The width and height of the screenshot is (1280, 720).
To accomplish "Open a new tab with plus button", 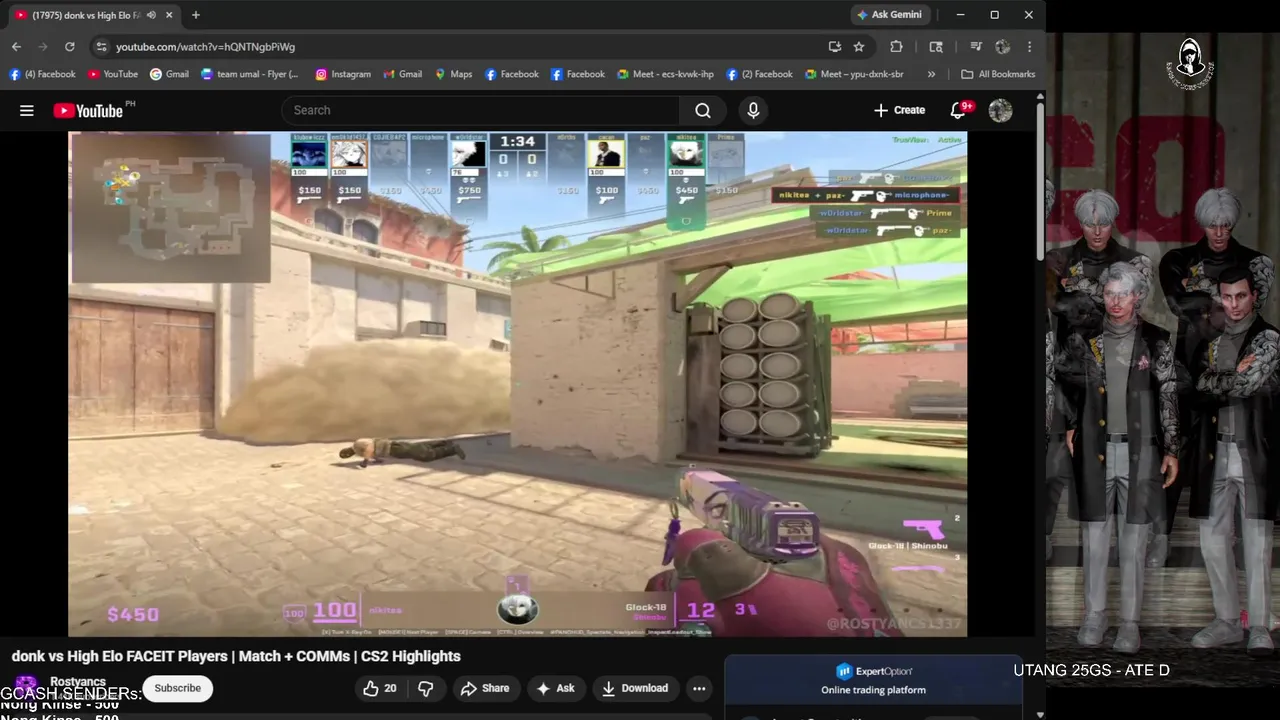I will coord(196,15).
